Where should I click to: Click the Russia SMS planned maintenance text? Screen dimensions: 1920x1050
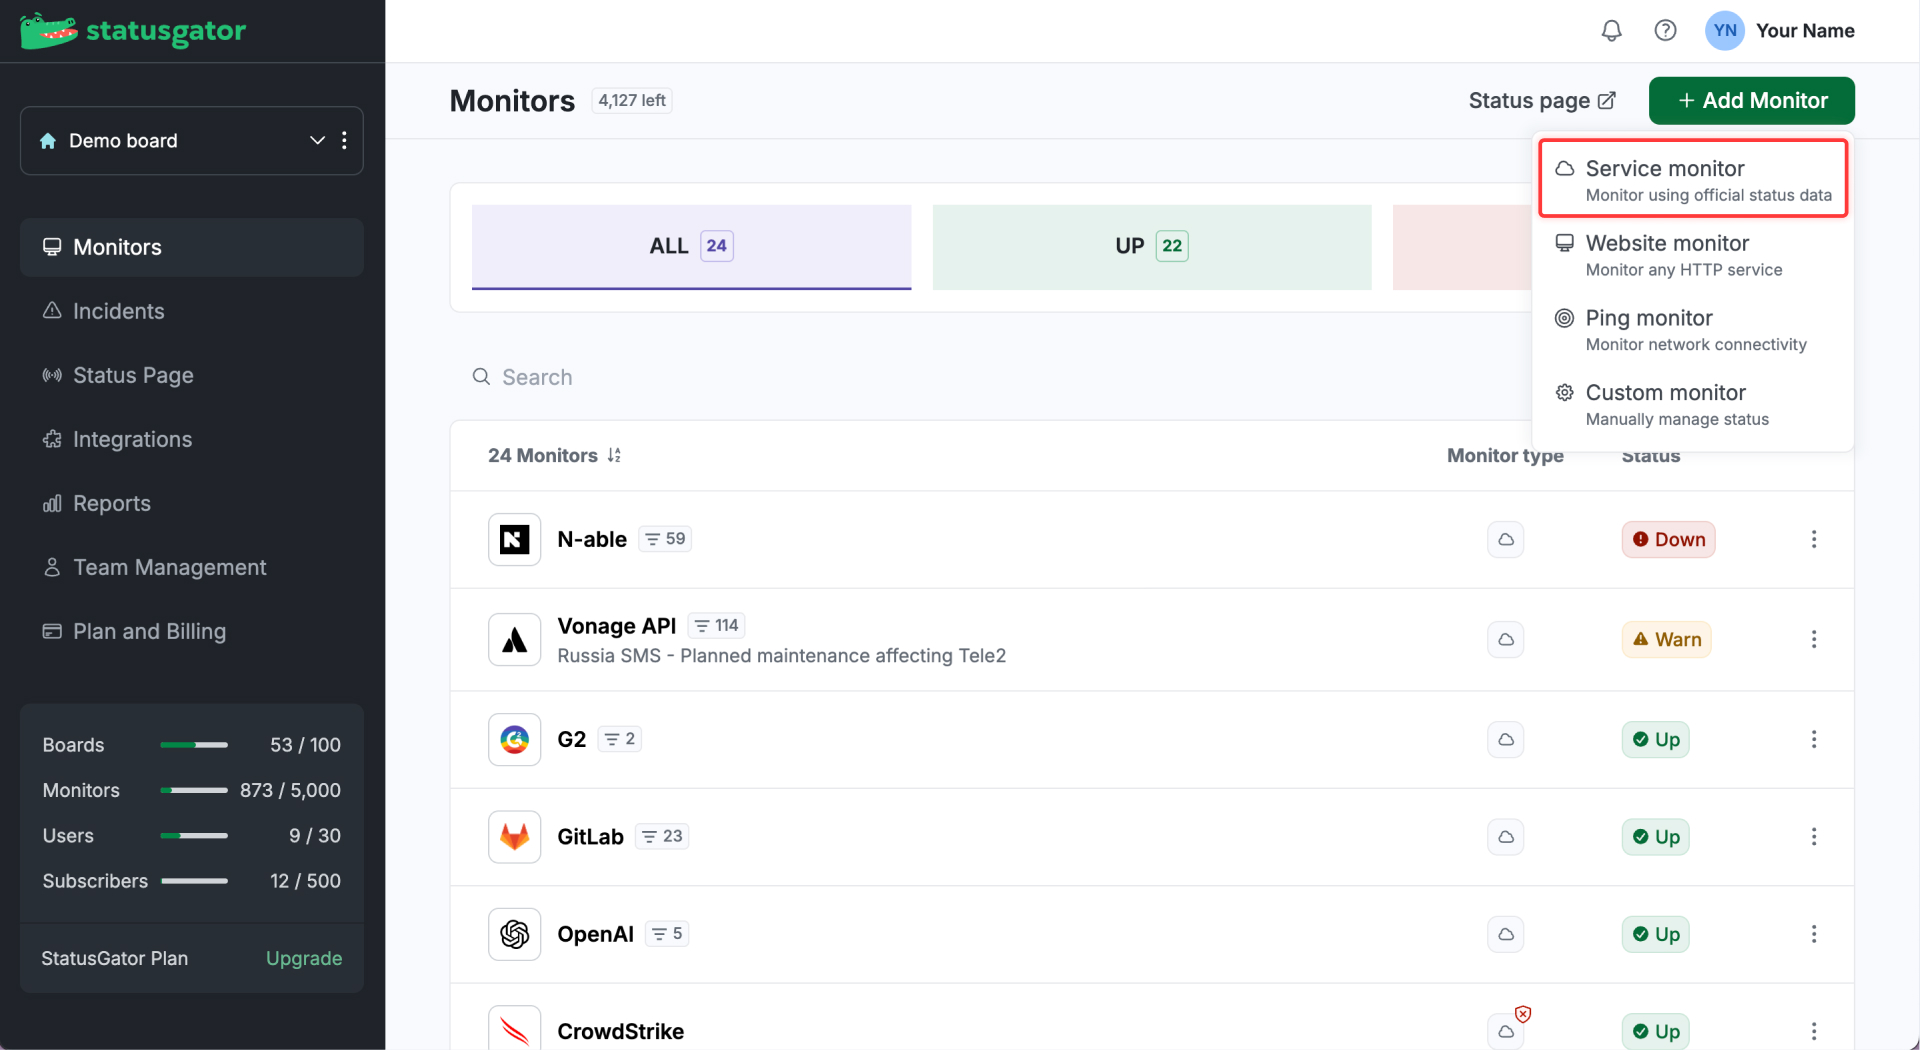pyautogui.click(x=781, y=656)
